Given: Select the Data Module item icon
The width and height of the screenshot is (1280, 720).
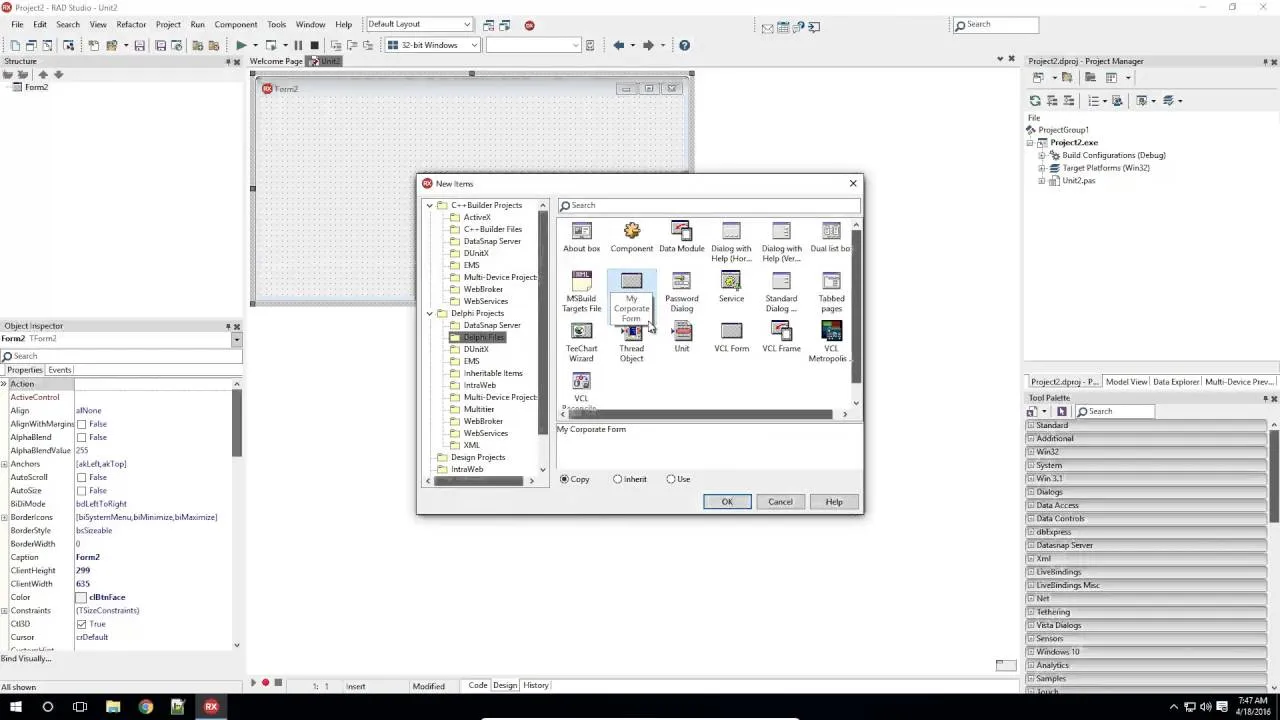Looking at the screenshot, I should [681, 229].
